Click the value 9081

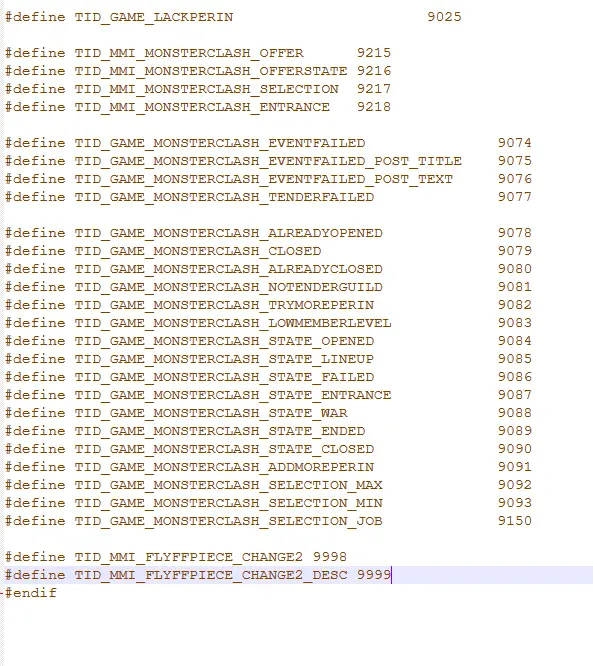(x=515, y=287)
